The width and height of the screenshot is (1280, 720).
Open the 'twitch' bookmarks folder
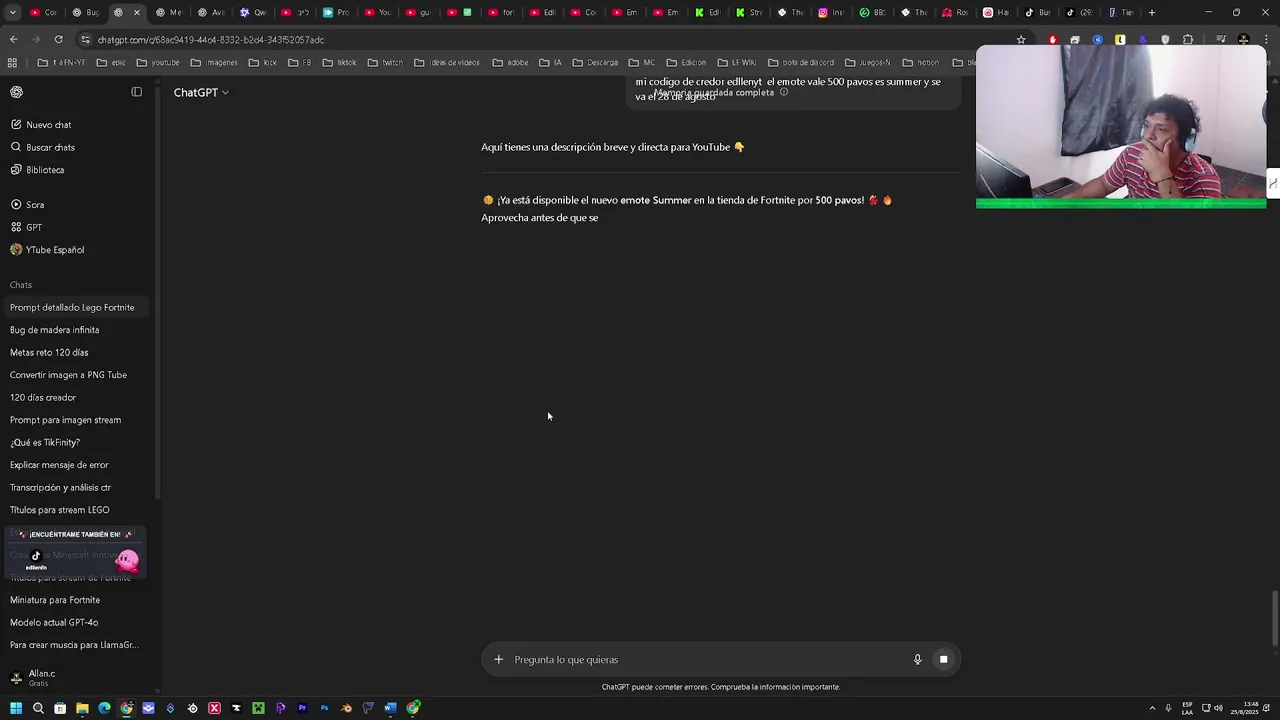click(x=386, y=62)
